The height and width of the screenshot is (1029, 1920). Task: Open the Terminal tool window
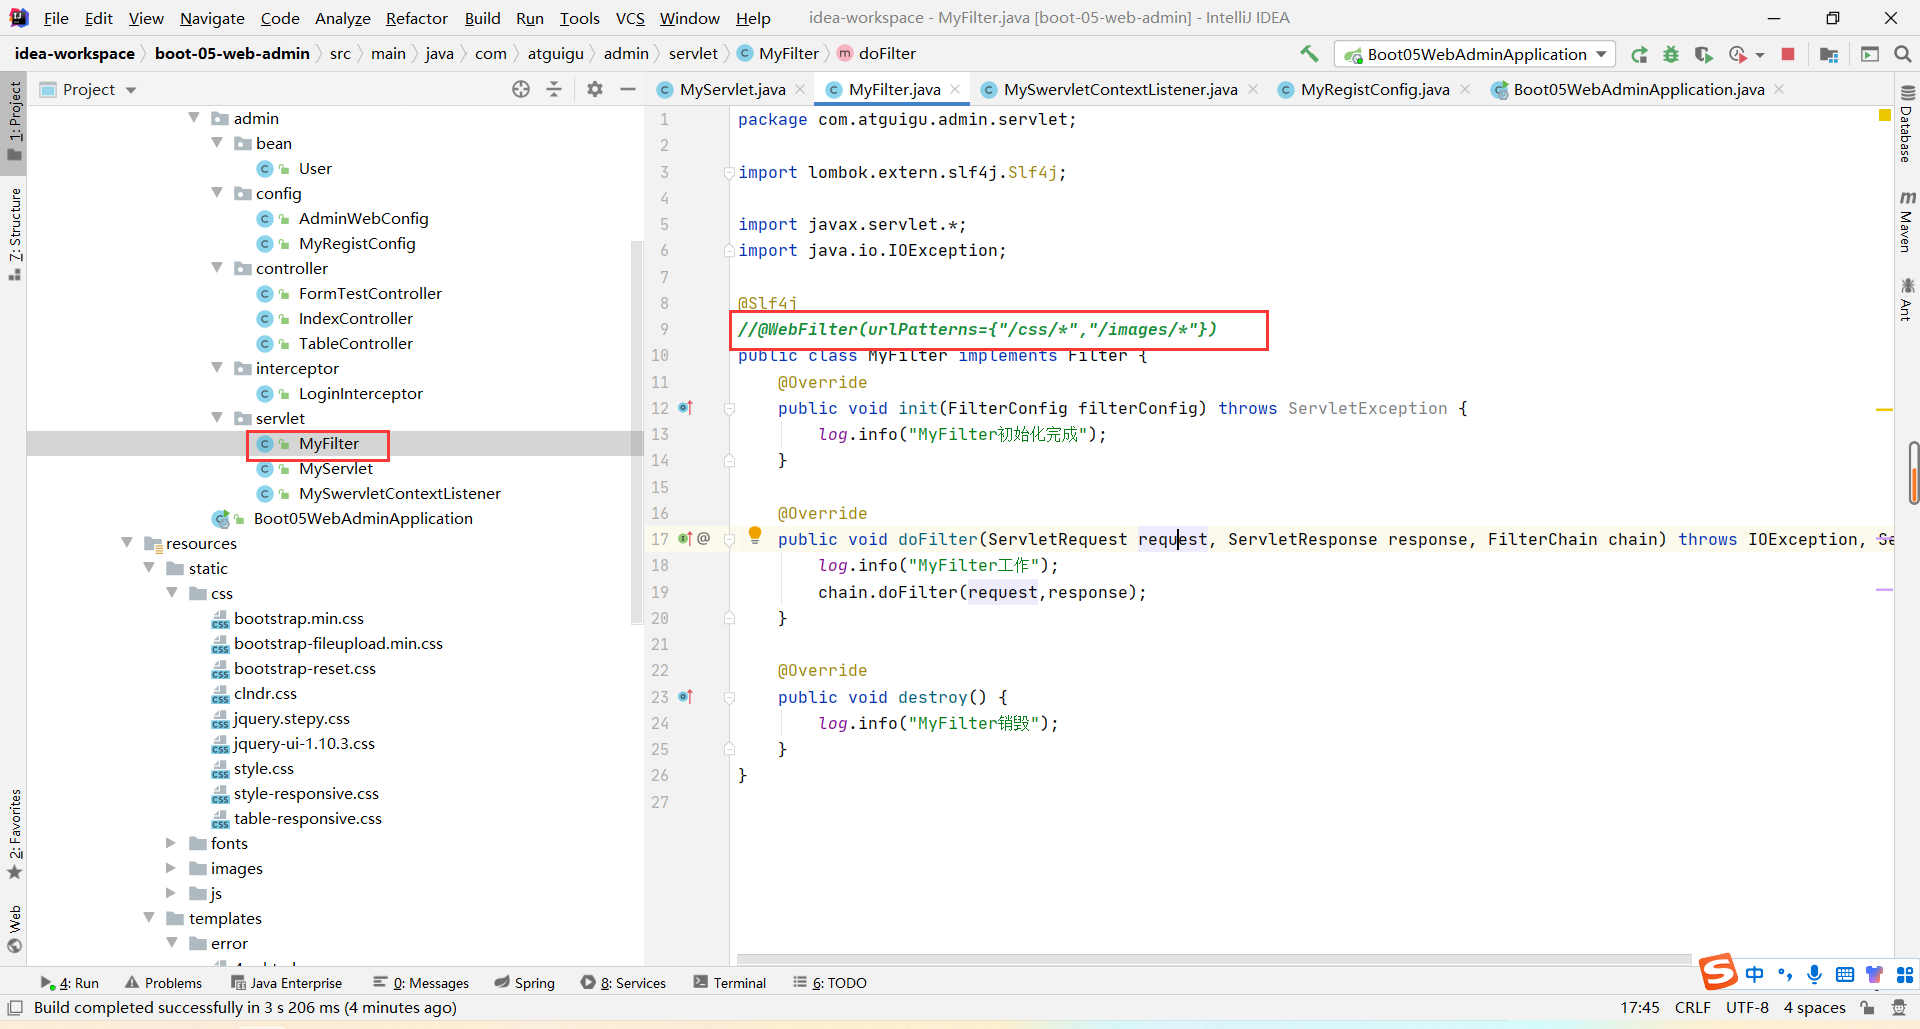click(729, 983)
